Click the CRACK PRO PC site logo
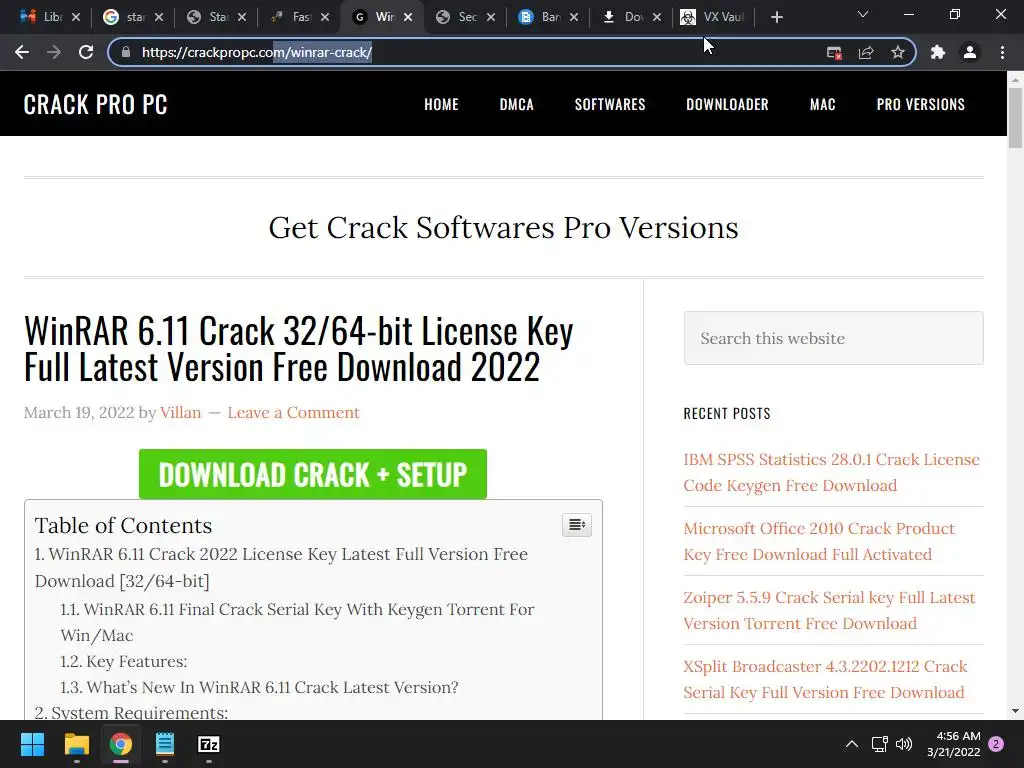 (x=95, y=104)
